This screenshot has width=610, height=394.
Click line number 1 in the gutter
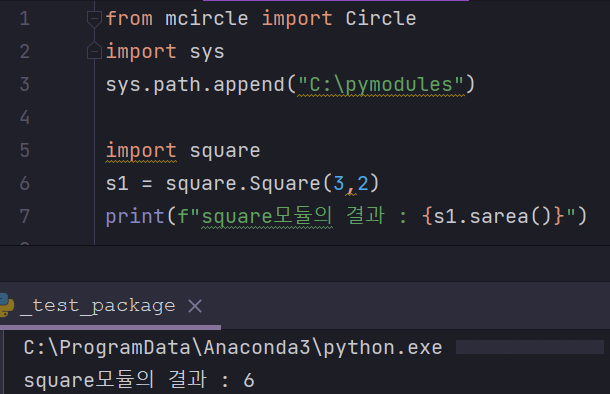tap(25, 19)
